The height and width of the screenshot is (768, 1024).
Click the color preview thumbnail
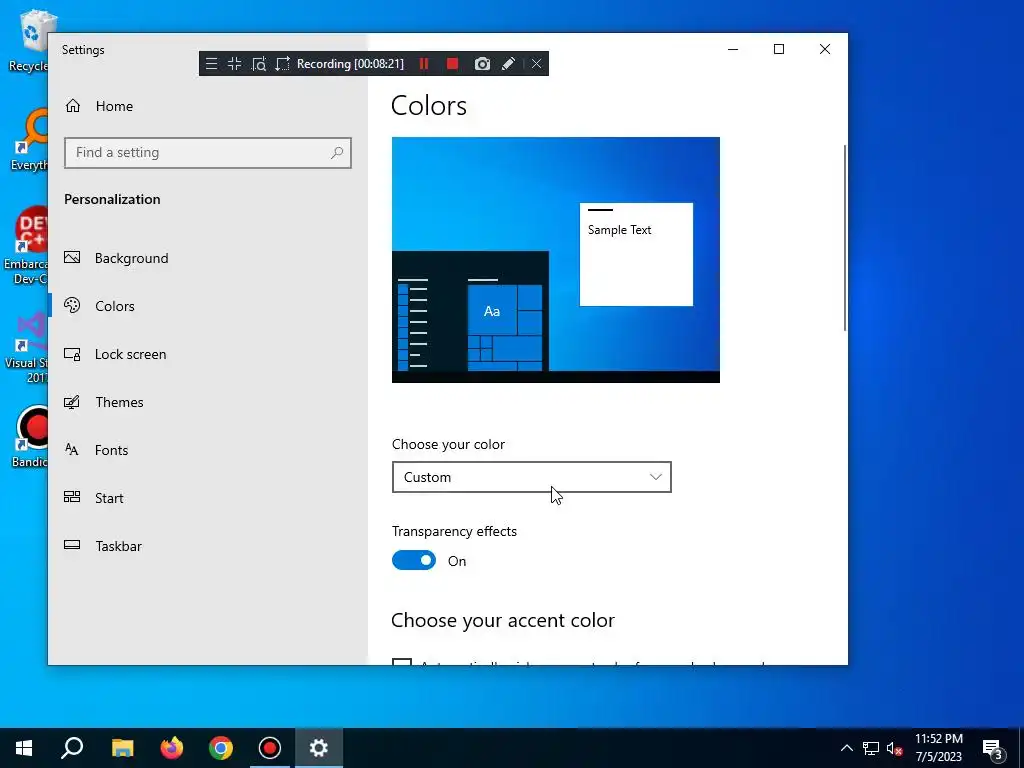coord(556,260)
